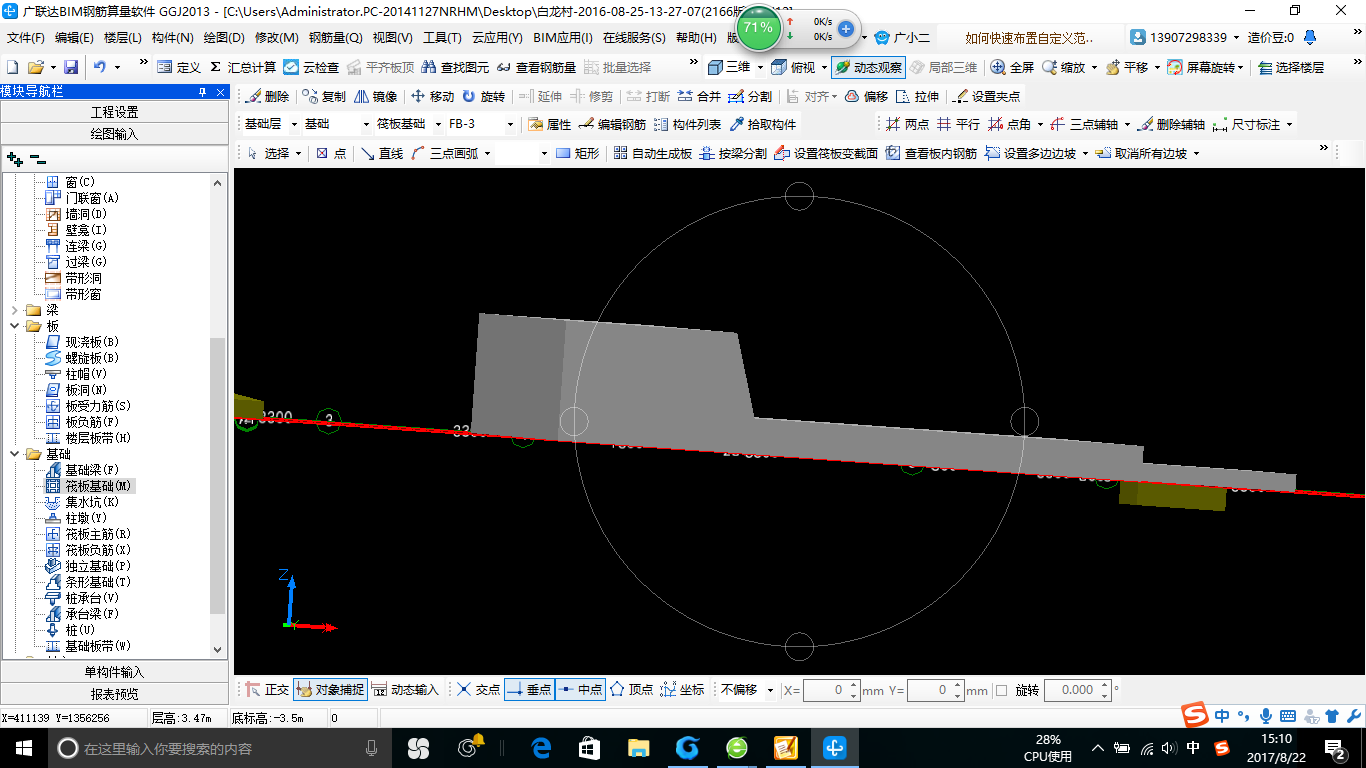Select the 矩形 rectangle drawing tool
This screenshot has width=1366, height=768.
(577, 153)
